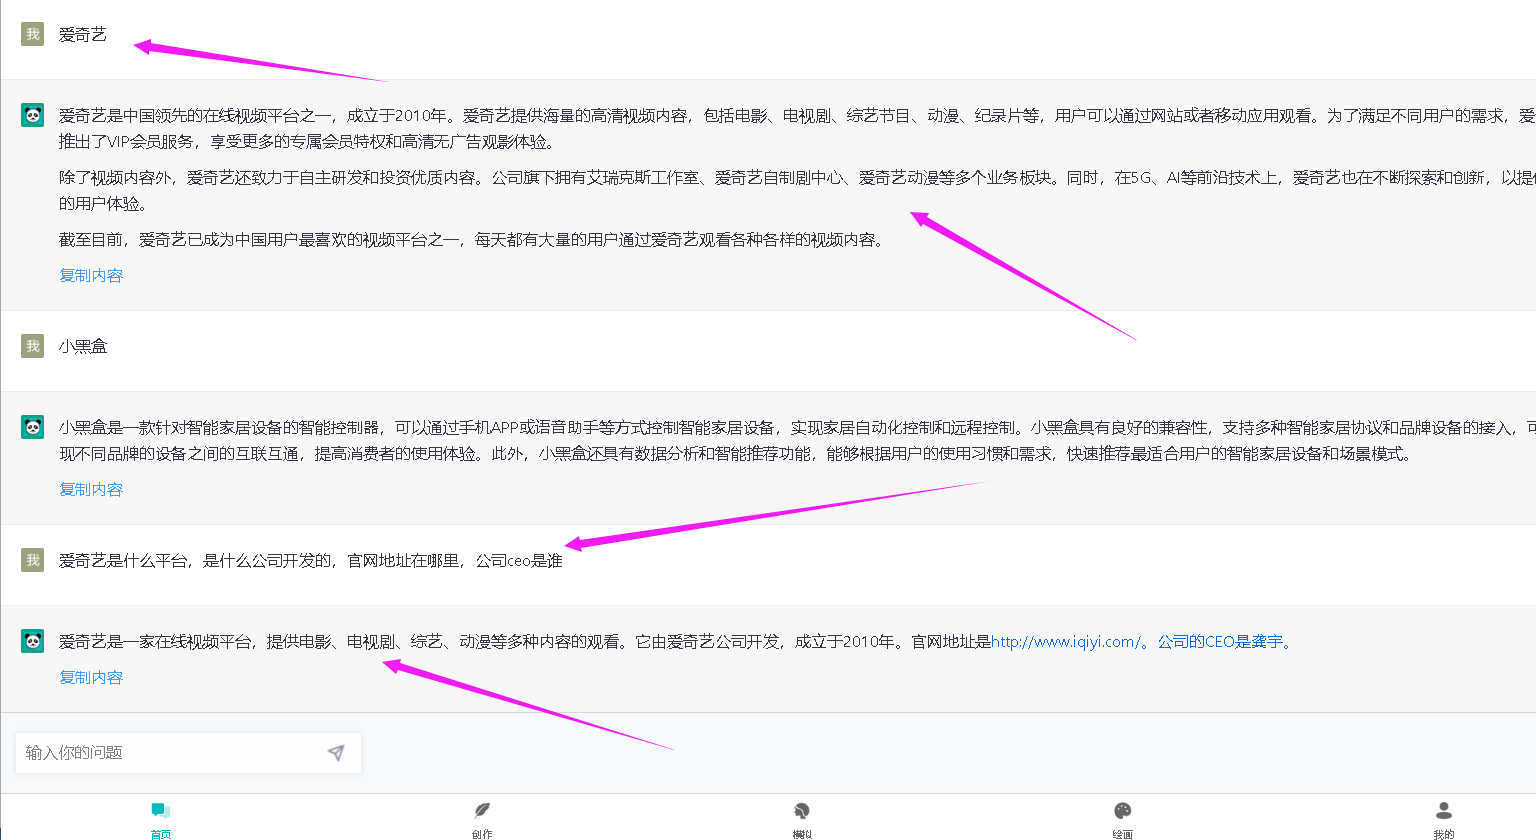1536x840 pixels.
Task: Open the http://www.iqiyi.com/ link
Action: click(1065, 642)
